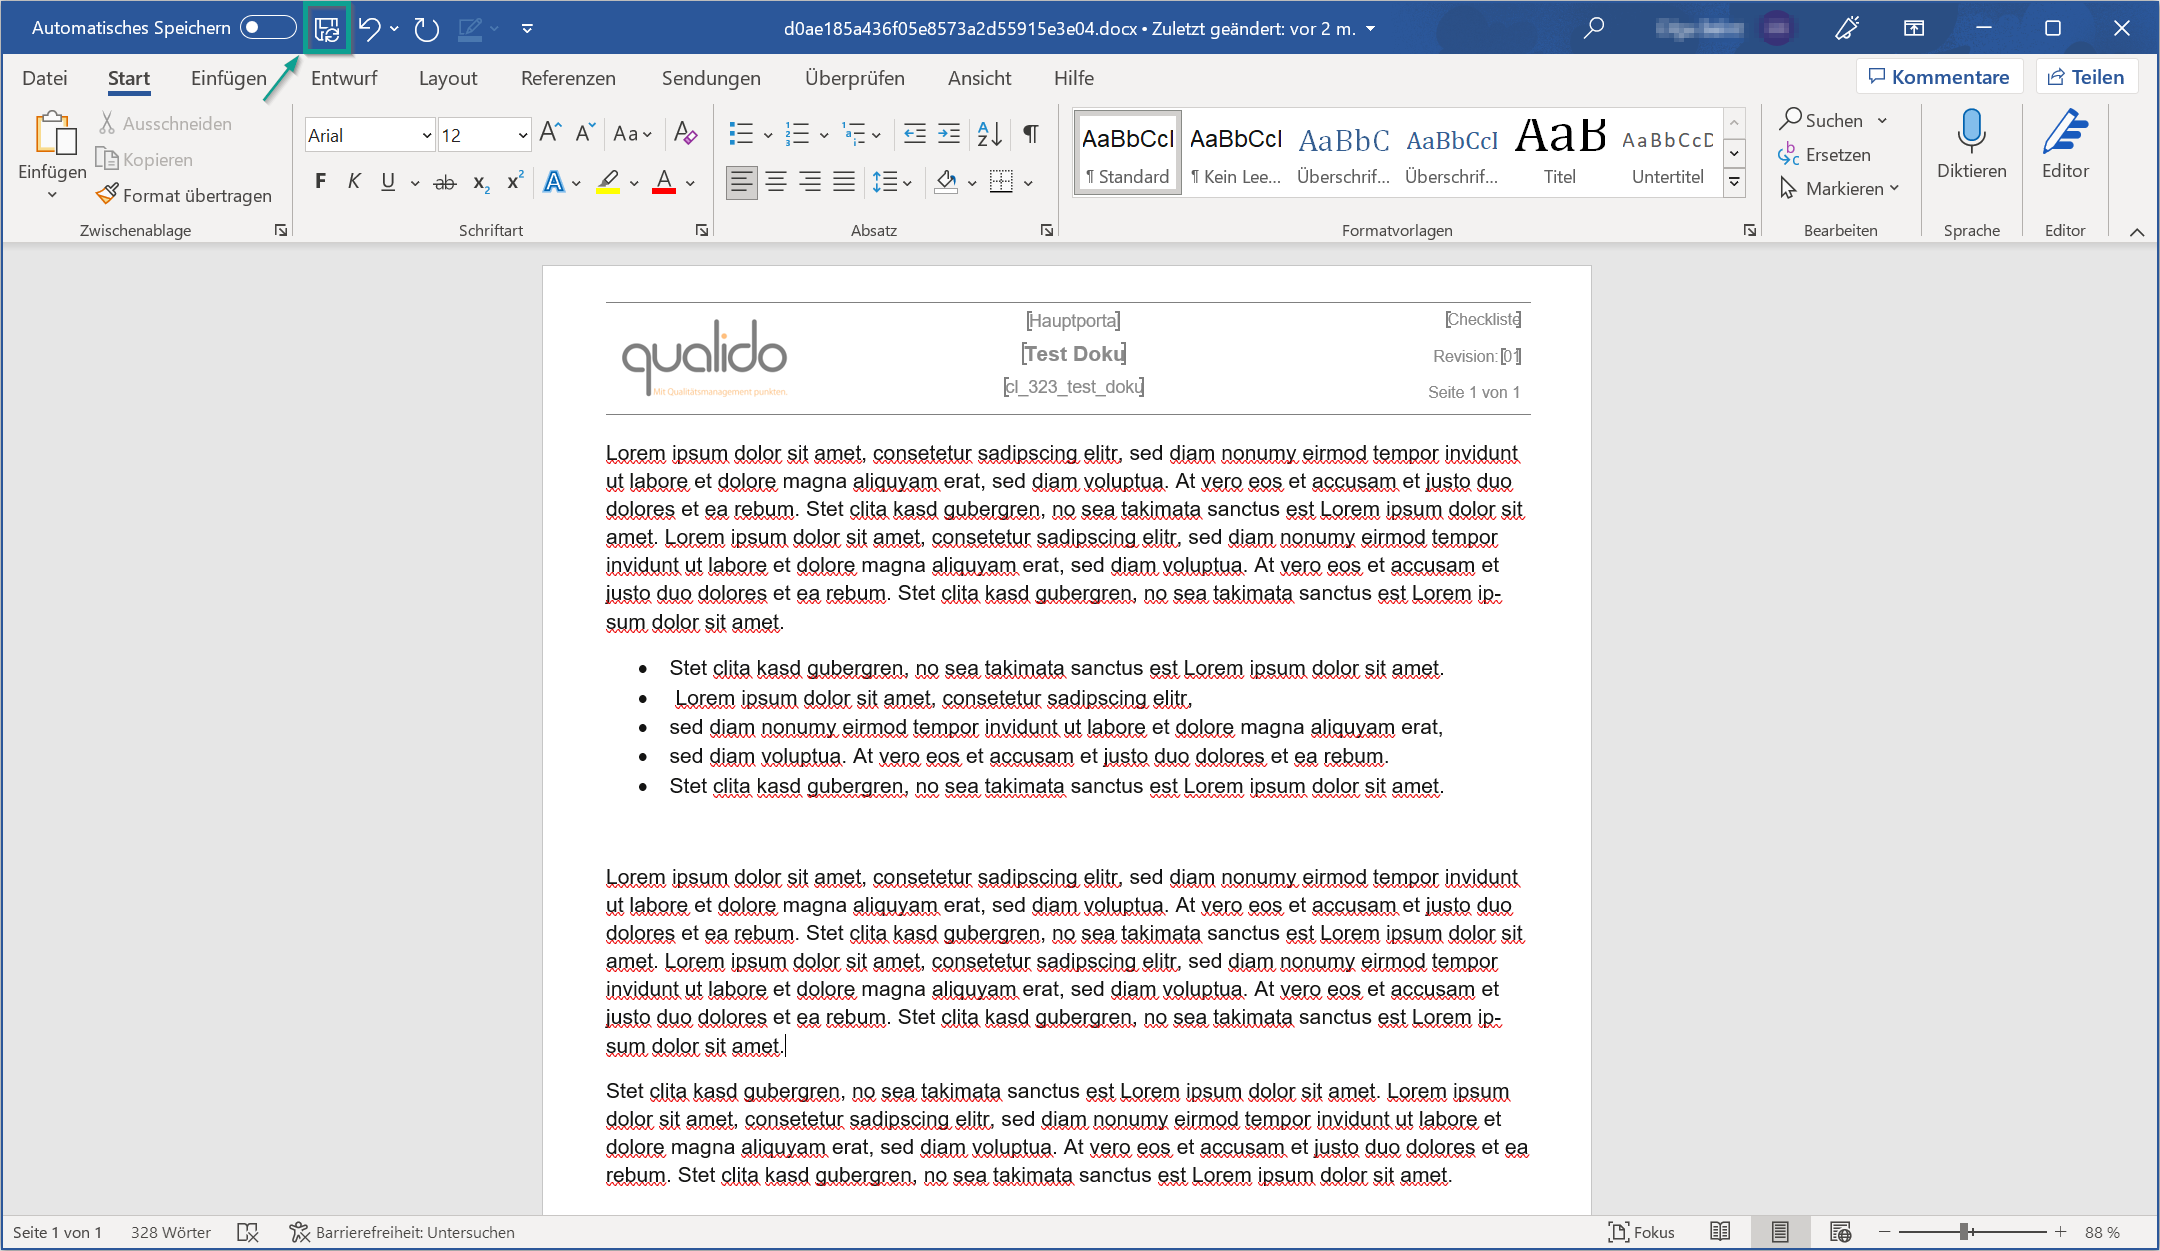Click the Kopieren button

coord(145,159)
